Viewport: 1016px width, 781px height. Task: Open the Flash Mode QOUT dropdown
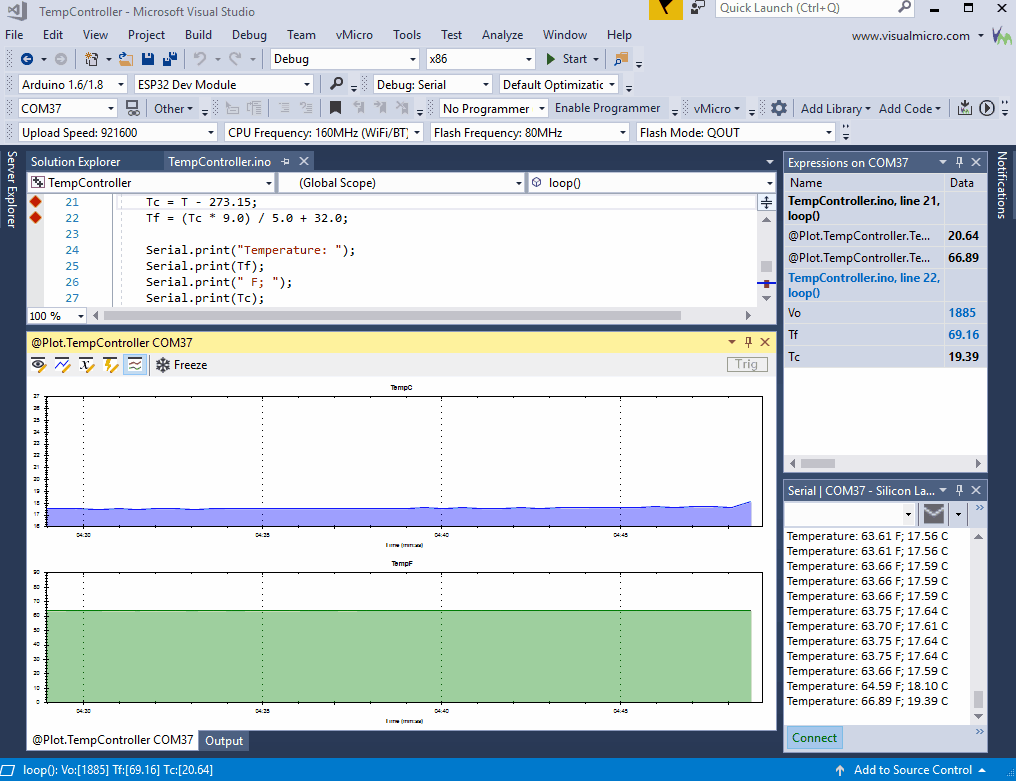click(735, 133)
